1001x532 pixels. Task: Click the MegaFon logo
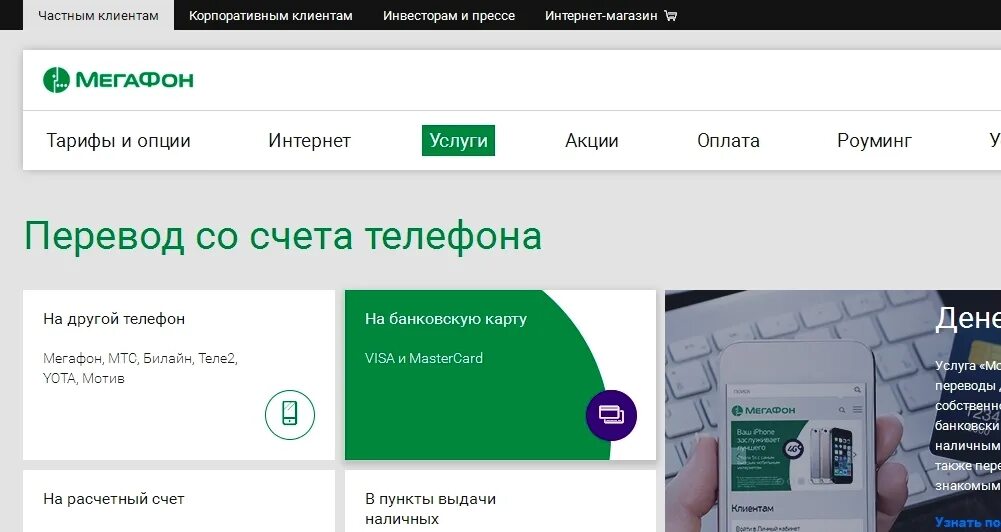pos(118,80)
